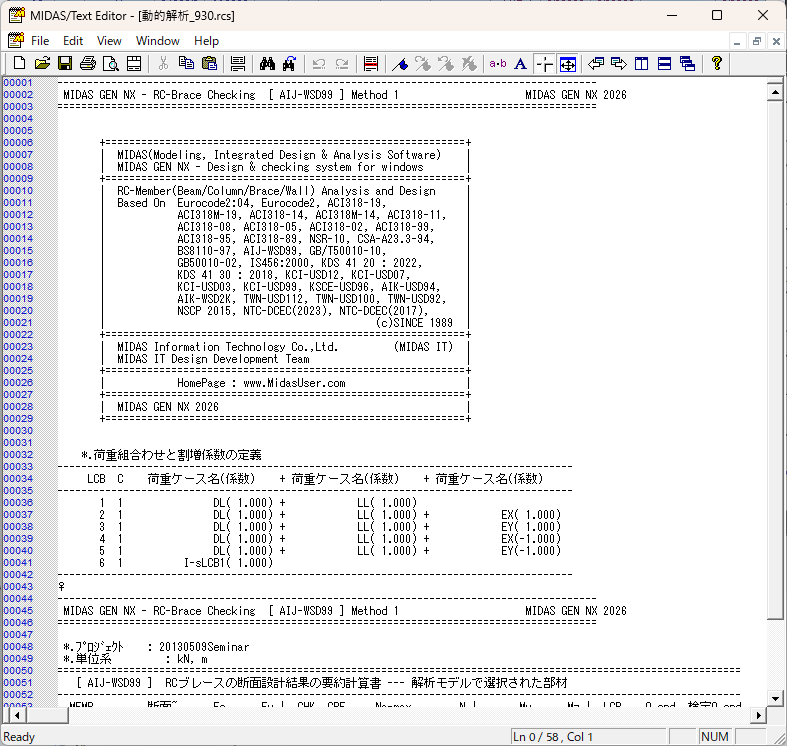Viewport: 787px width, 746px height.
Task: Toggle the crosshair cursor icon
Action: tap(545, 64)
